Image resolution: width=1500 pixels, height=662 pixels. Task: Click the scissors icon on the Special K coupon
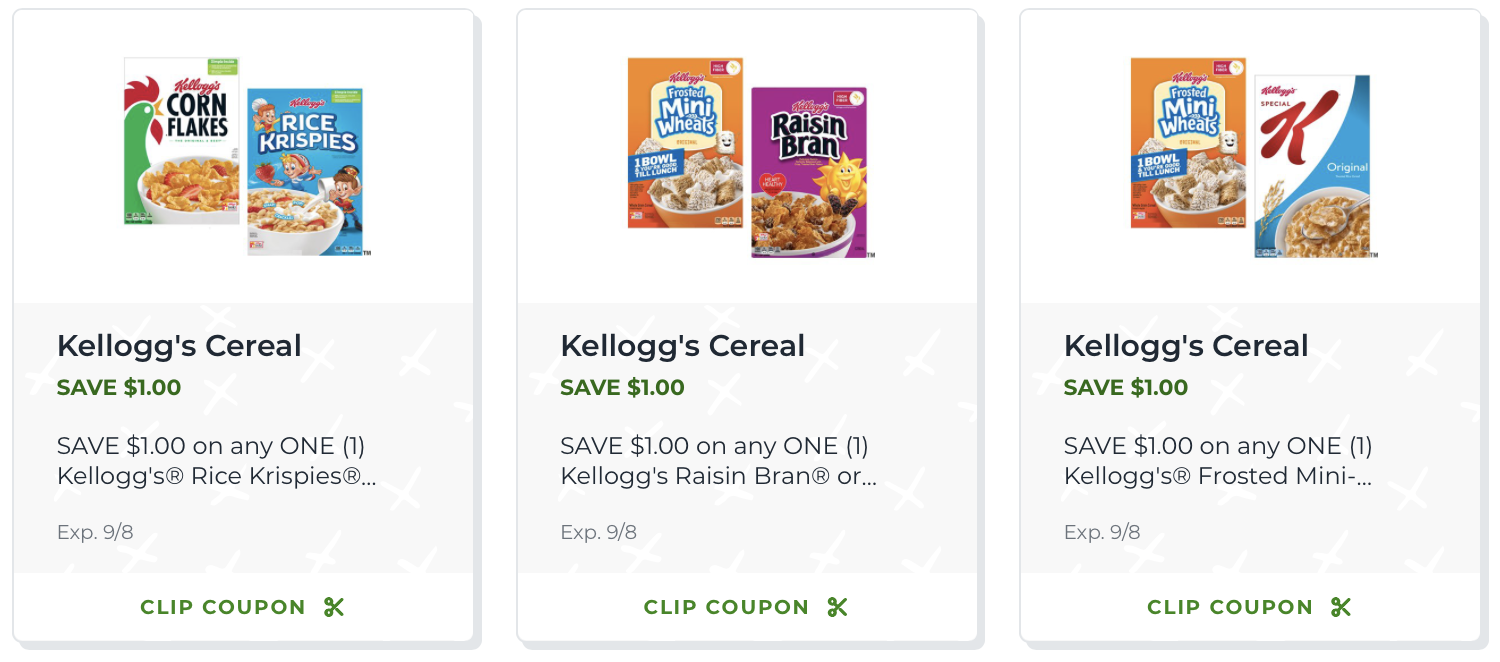pyautogui.click(x=1342, y=606)
